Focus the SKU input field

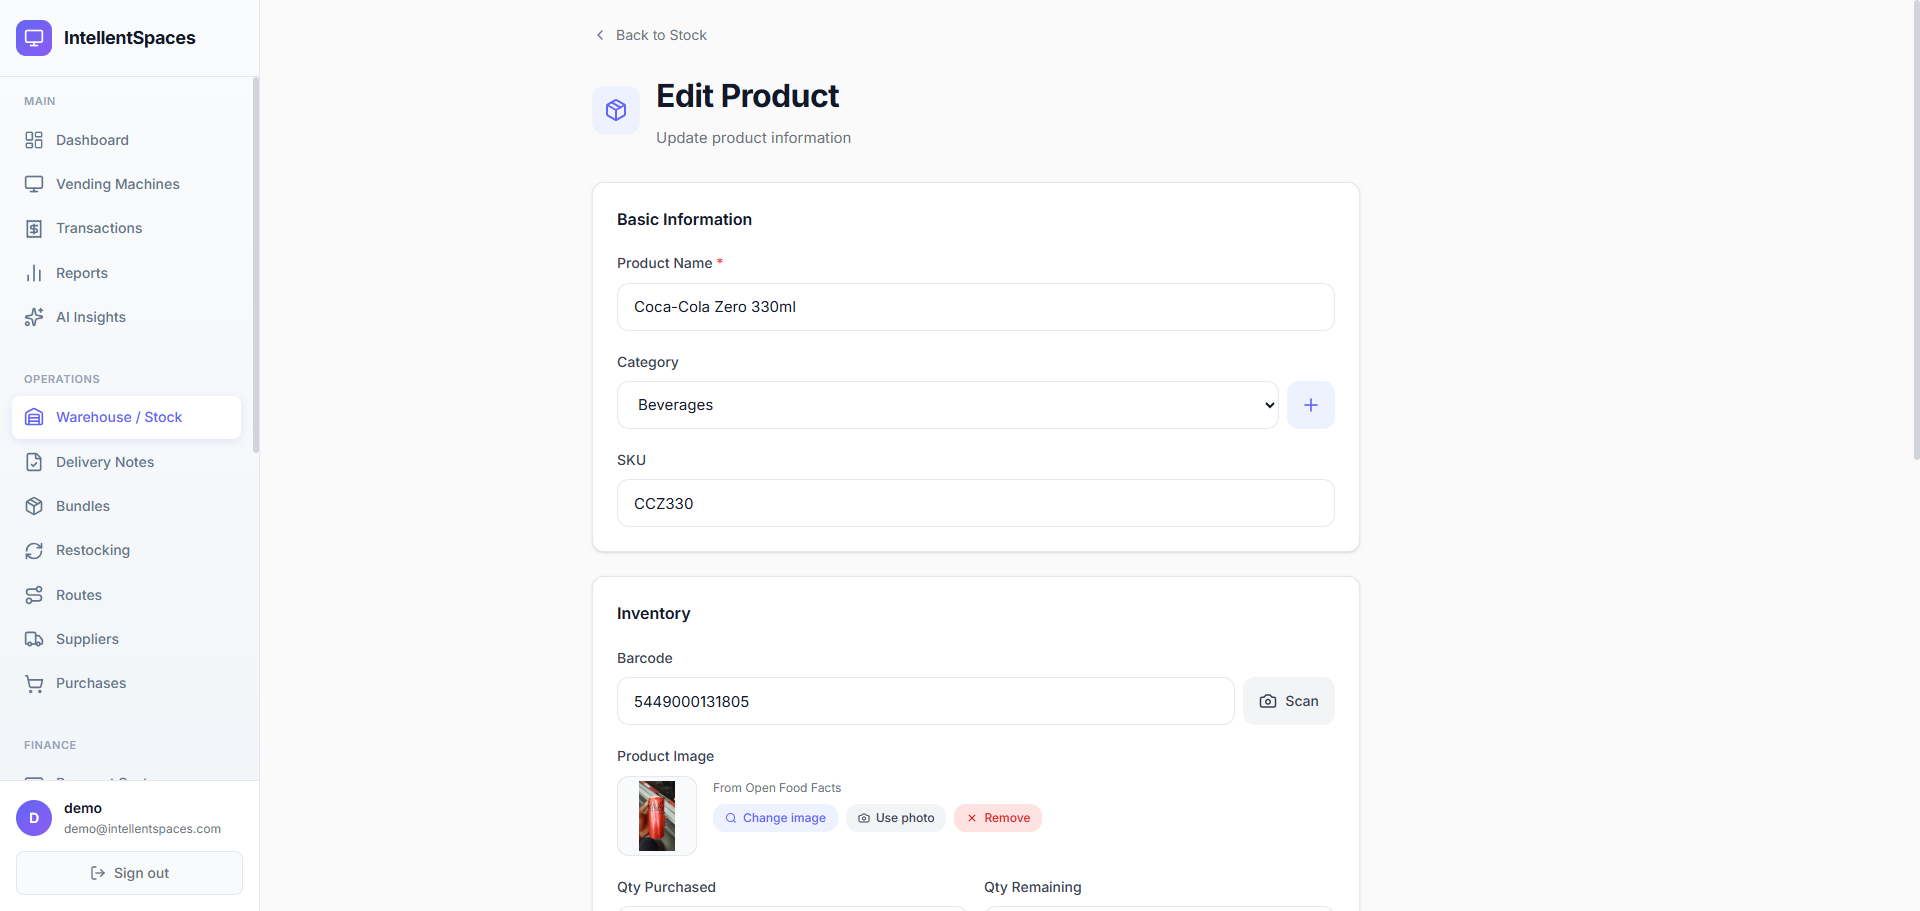coord(975,503)
